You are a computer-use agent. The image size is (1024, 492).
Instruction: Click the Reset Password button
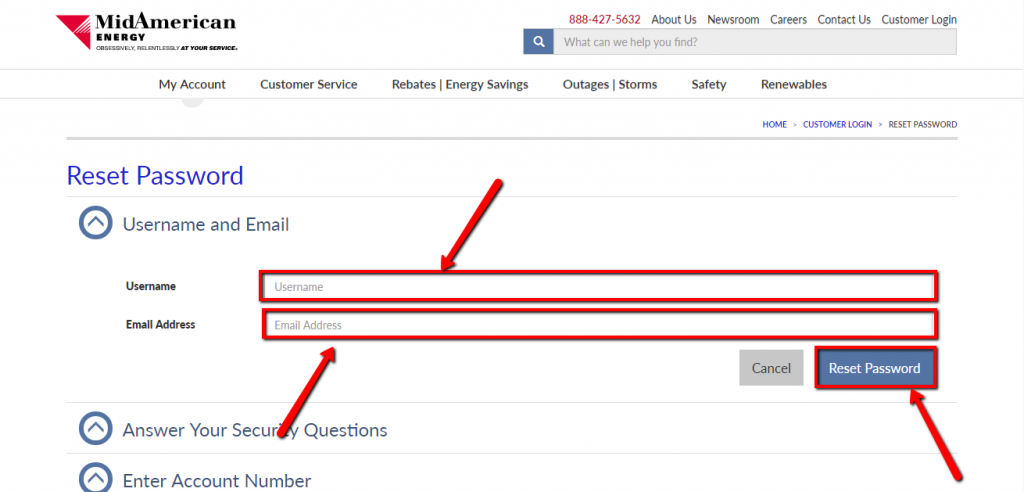pyautogui.click(x=874, y=368)
